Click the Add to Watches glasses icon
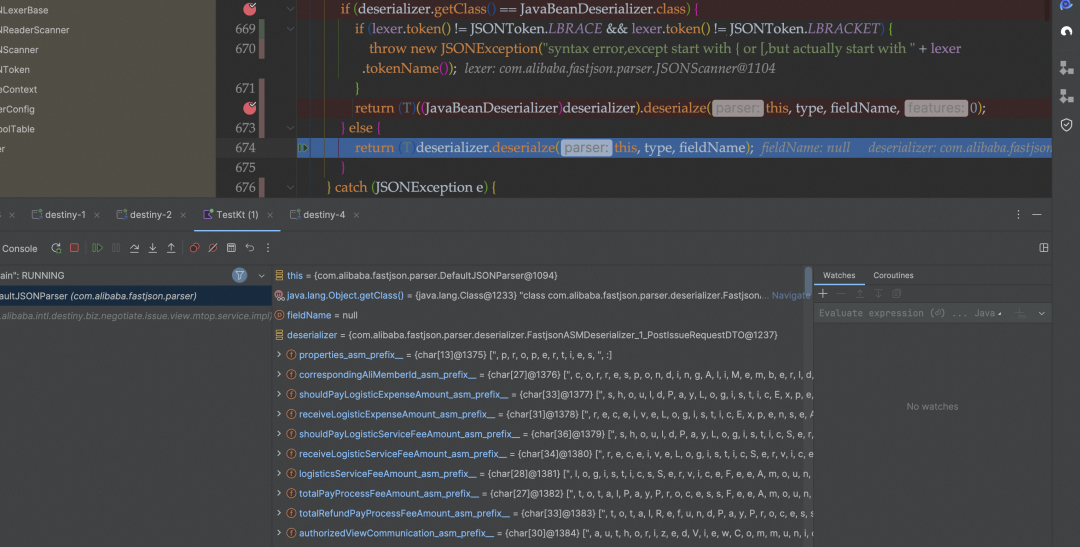 click(x=1021, y=313)
